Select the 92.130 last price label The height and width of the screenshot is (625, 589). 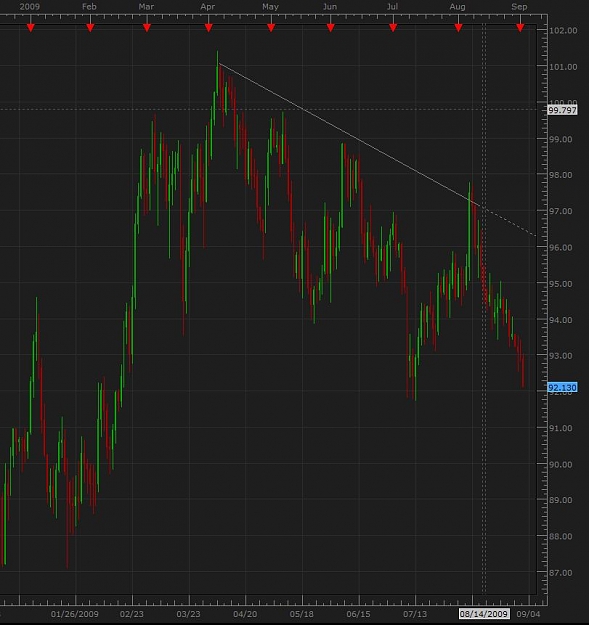pos(562,387)
